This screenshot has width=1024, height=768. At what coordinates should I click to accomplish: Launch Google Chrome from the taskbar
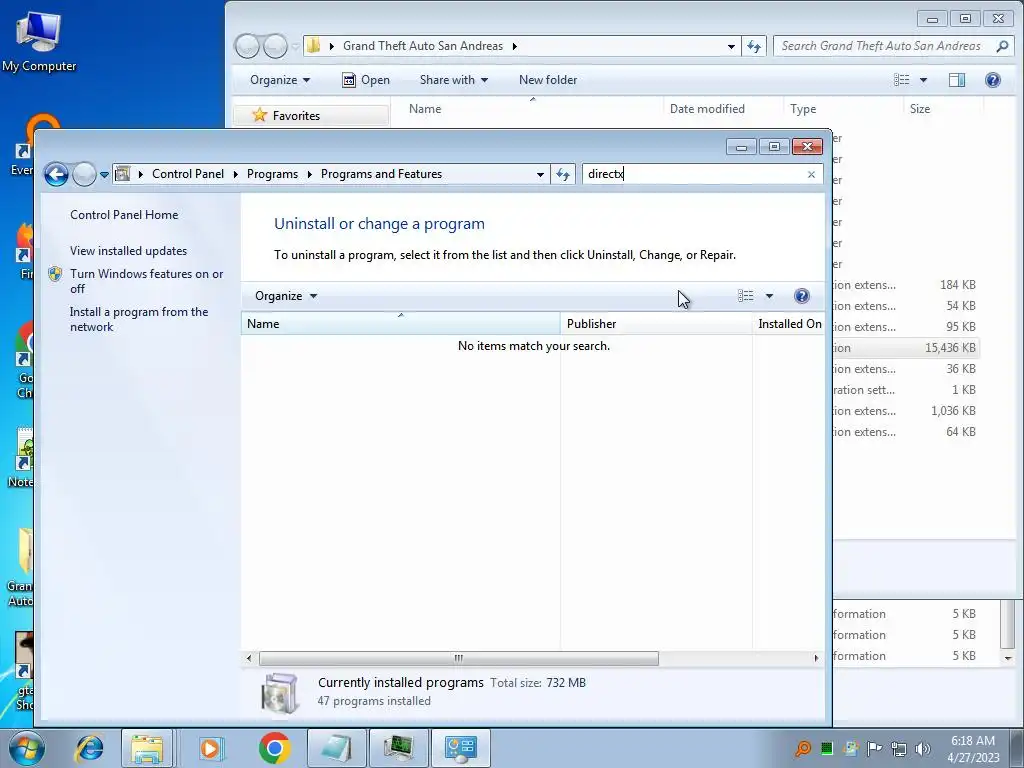(x=274, y=748)
